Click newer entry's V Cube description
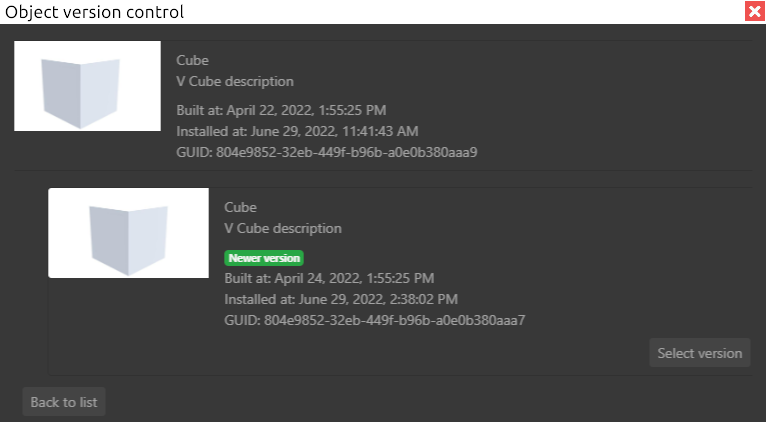 click(282, 228)
